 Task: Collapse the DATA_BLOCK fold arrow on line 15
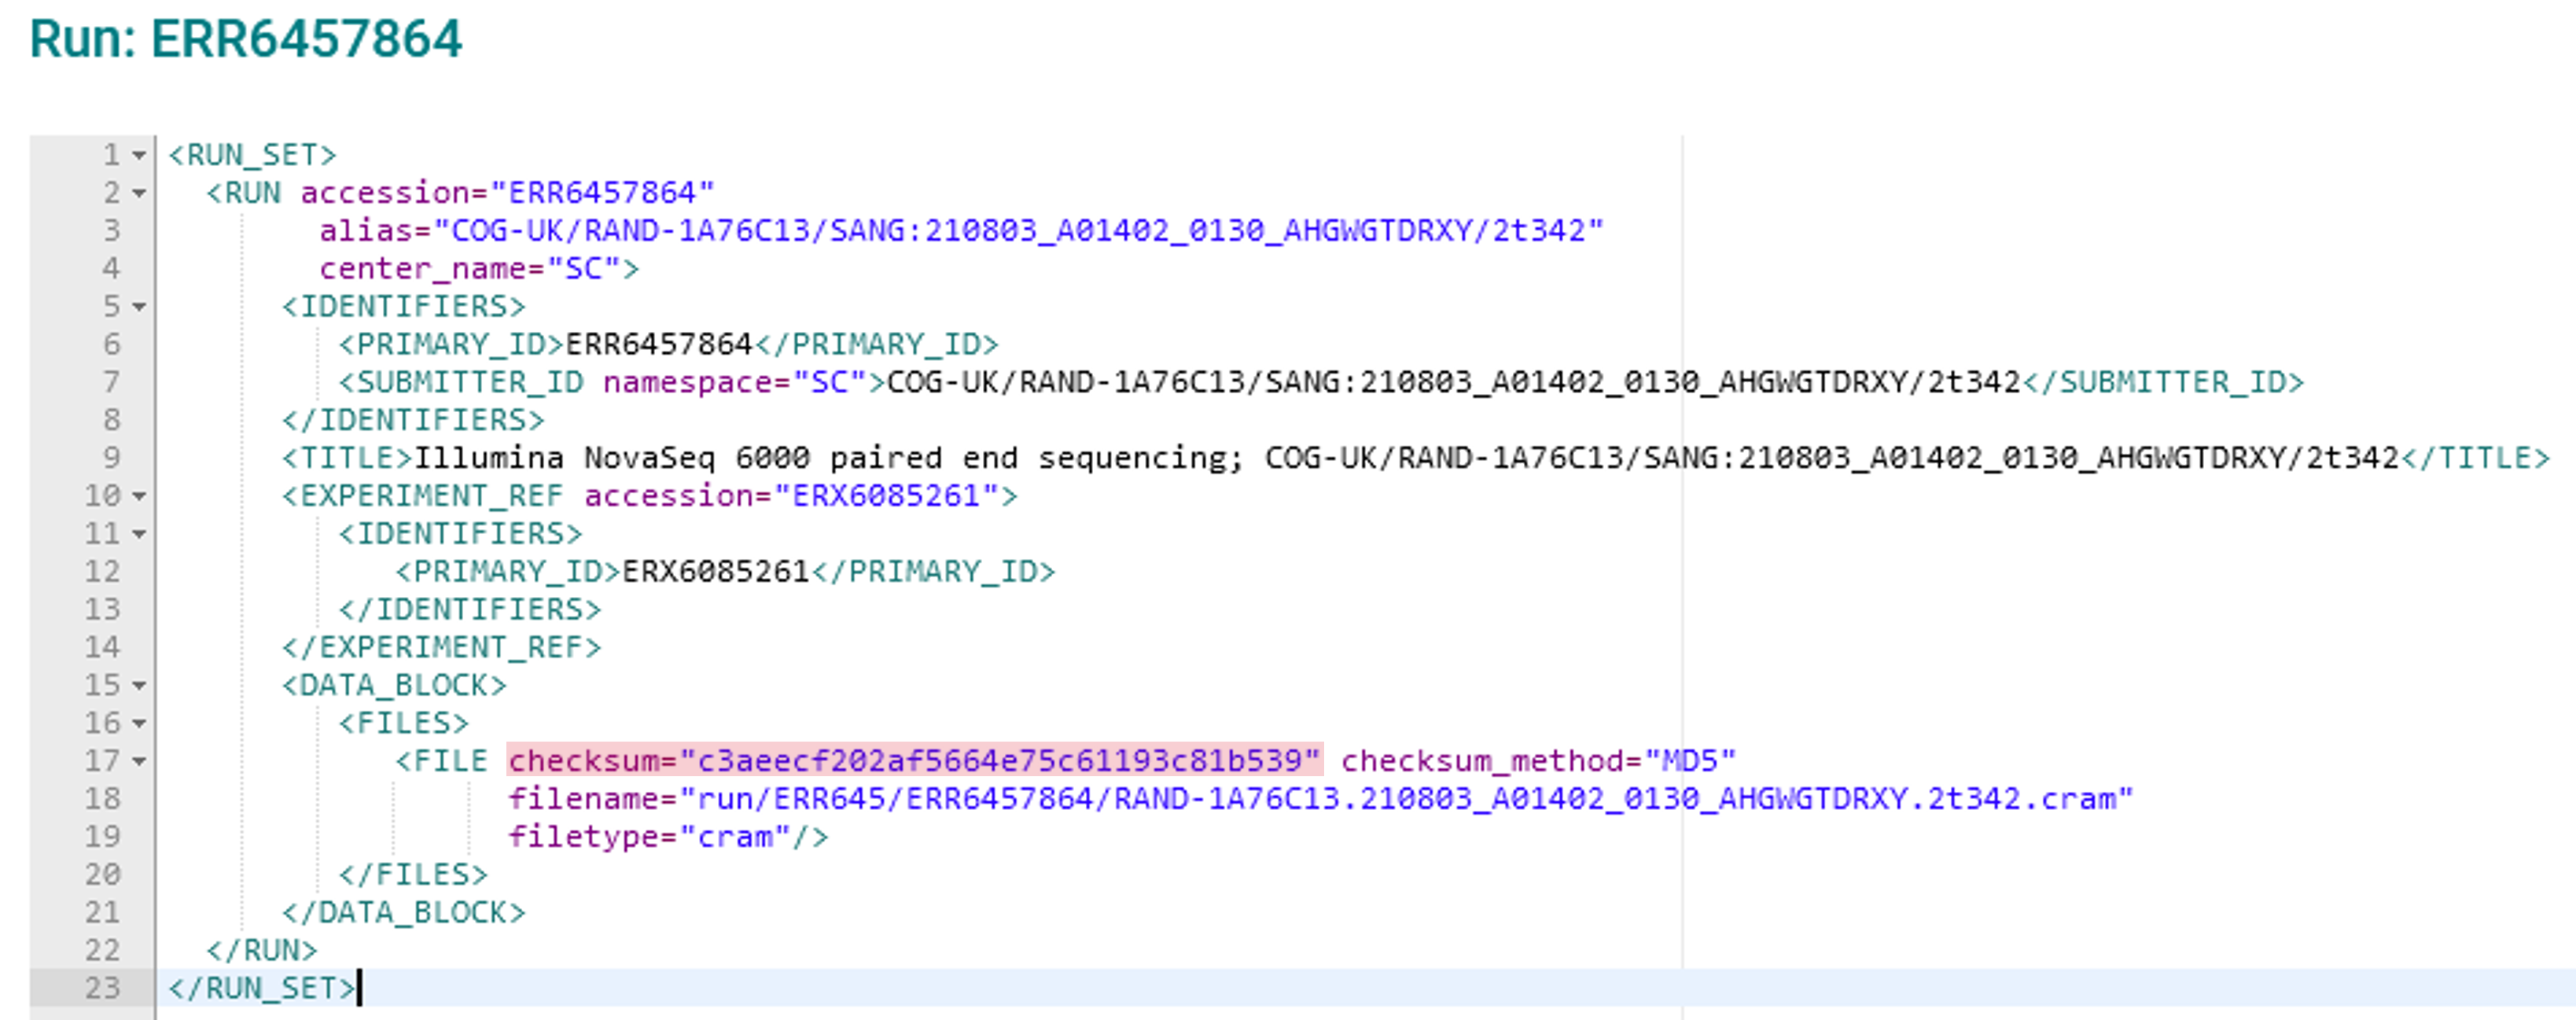tap(139, 686)
